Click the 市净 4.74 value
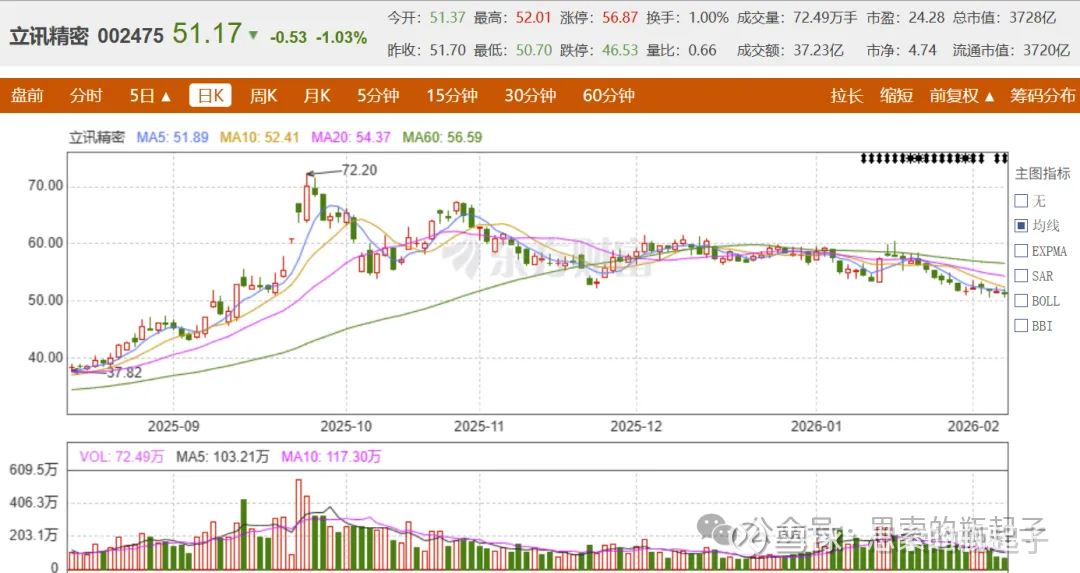 point(922,50)
